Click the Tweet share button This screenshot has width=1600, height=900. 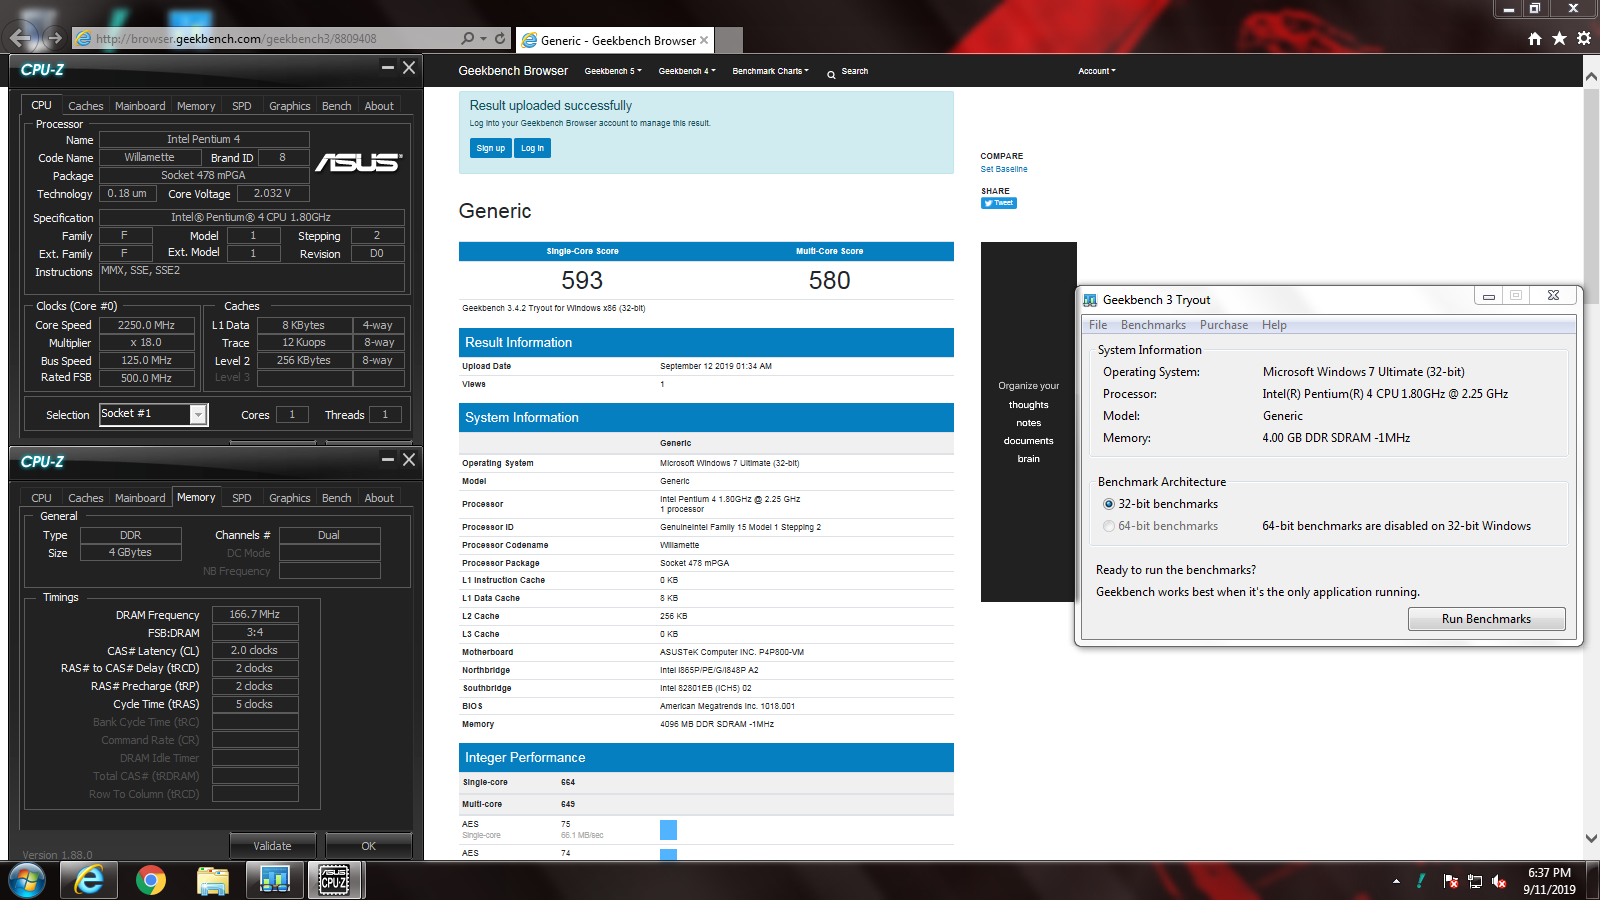999,203
